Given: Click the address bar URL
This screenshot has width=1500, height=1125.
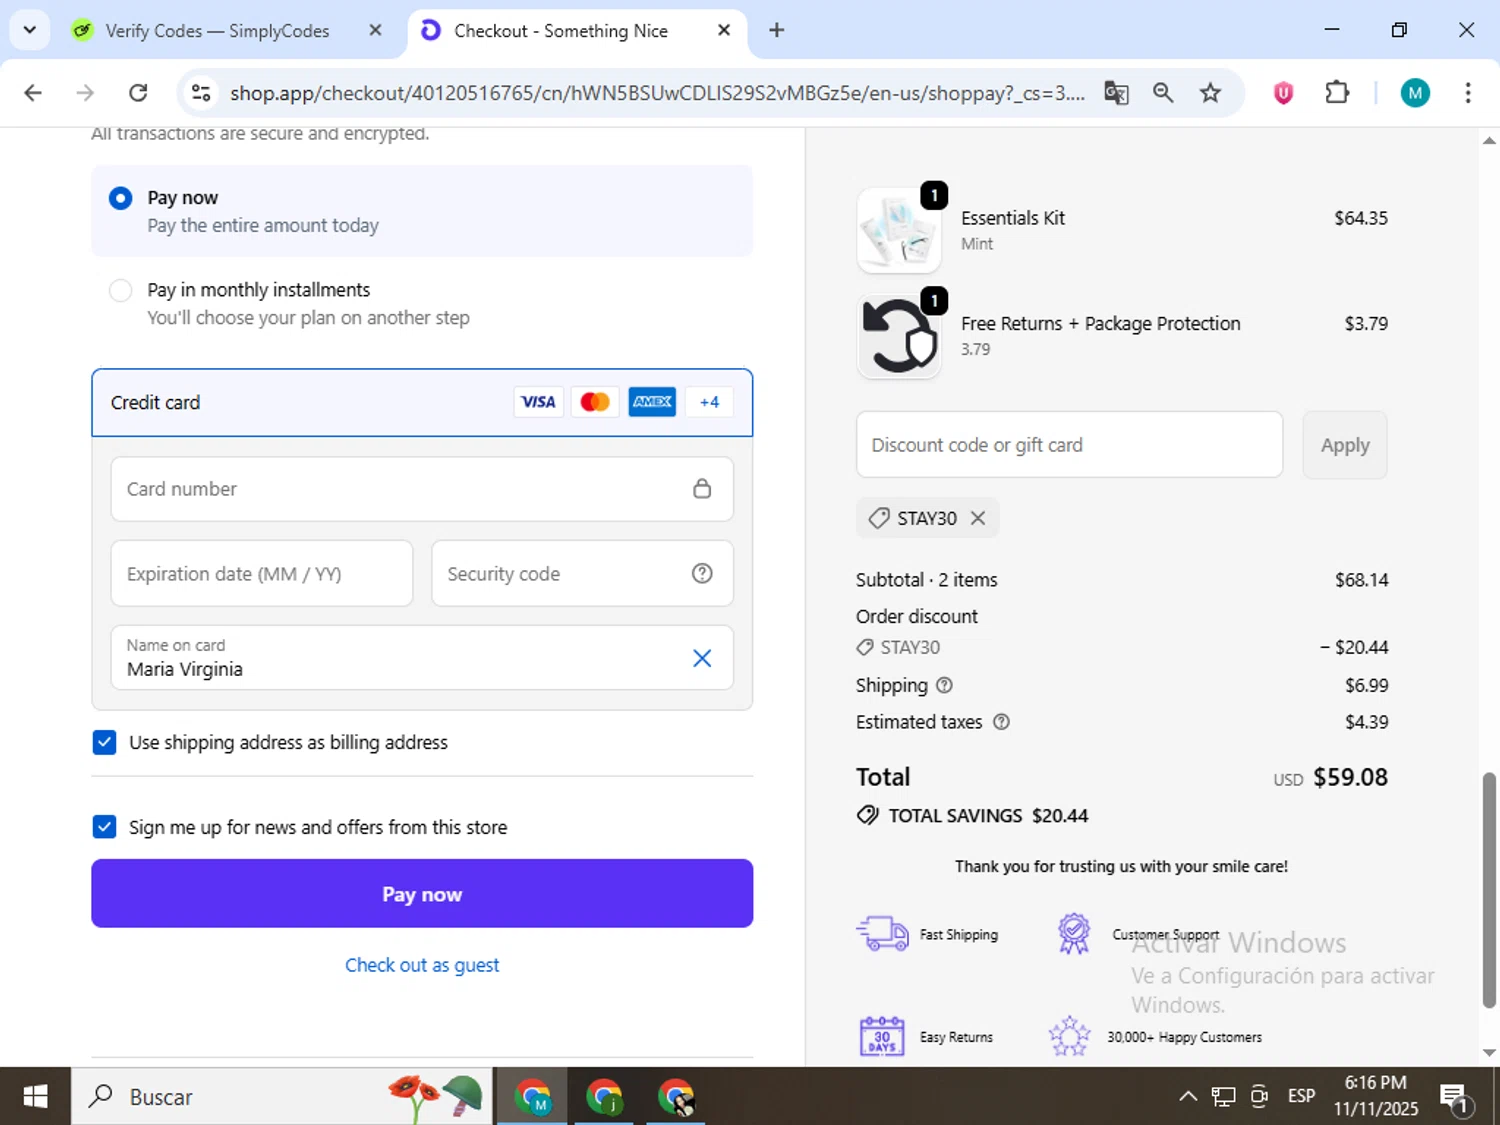Looking at the screenshot, I should point(657,93).
